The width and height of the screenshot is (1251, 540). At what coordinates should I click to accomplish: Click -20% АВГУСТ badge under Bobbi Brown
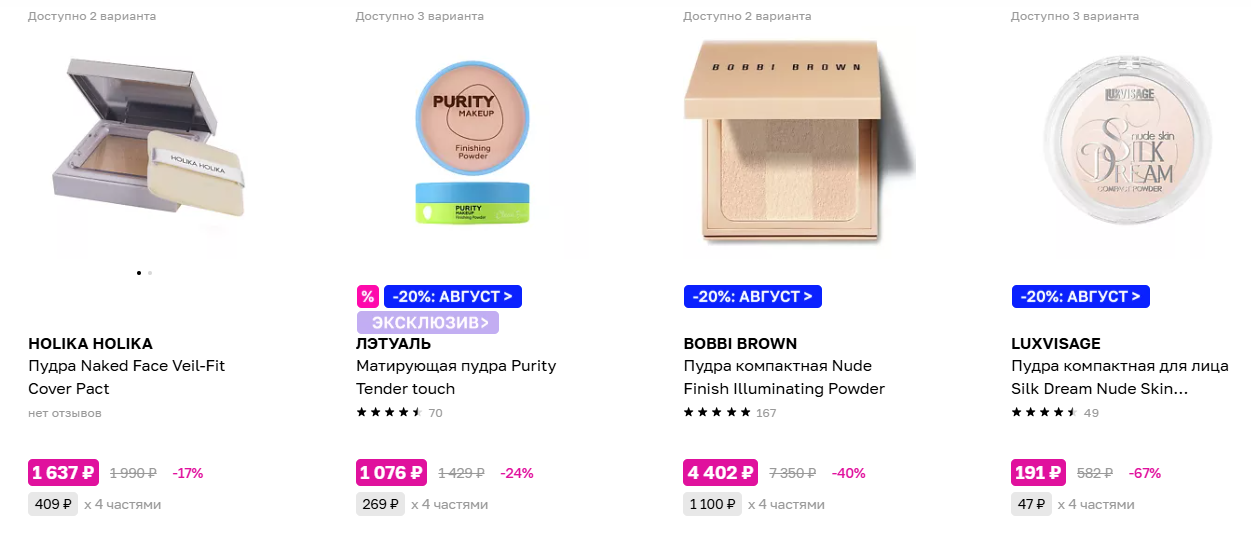[753, 297]
